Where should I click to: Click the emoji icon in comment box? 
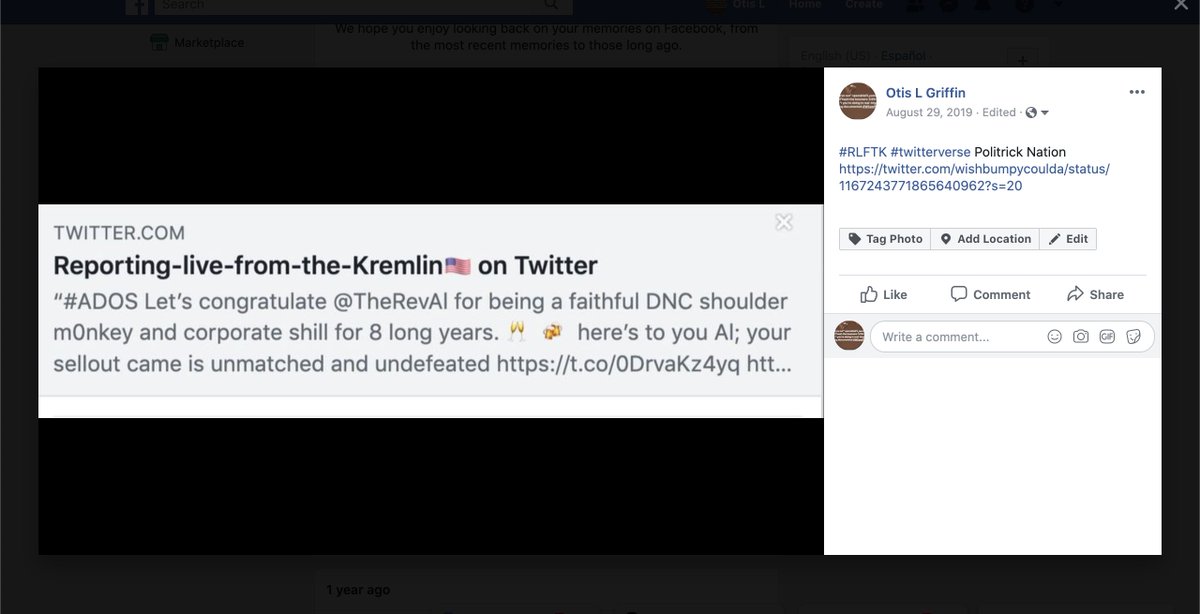point(1054,337)
